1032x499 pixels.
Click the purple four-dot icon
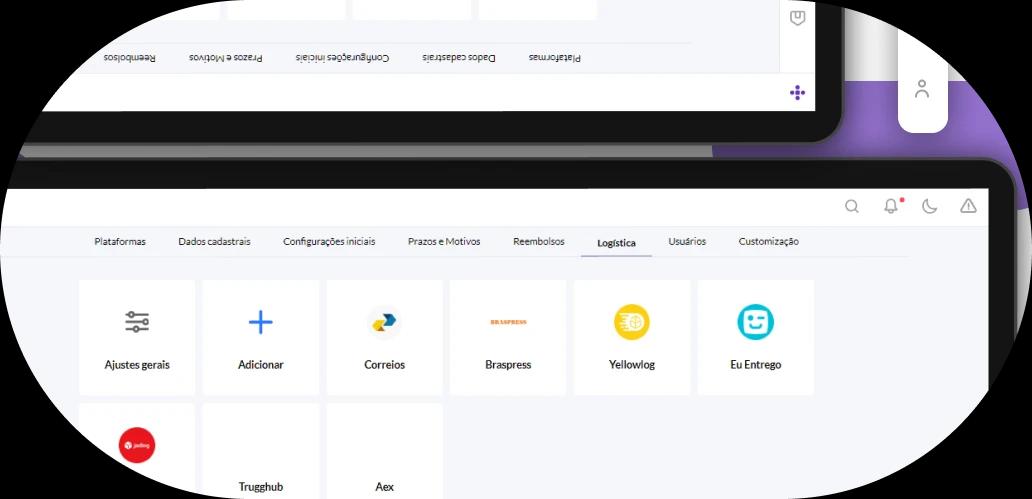(797, 93)
